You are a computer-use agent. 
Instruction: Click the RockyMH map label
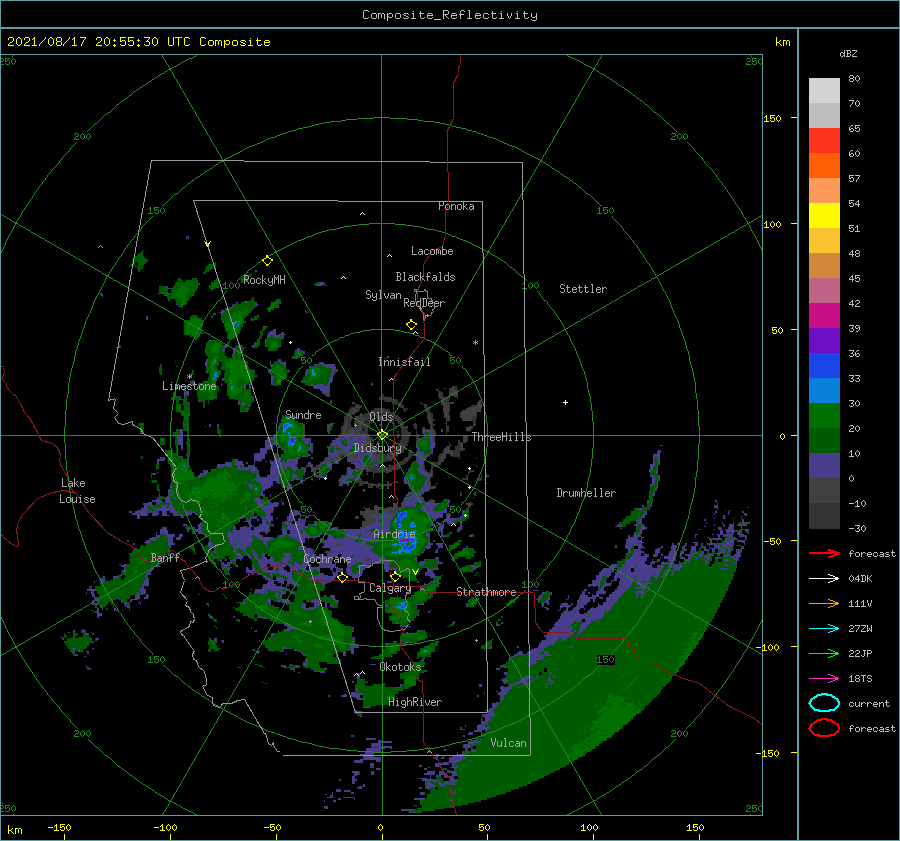(264, 280)
